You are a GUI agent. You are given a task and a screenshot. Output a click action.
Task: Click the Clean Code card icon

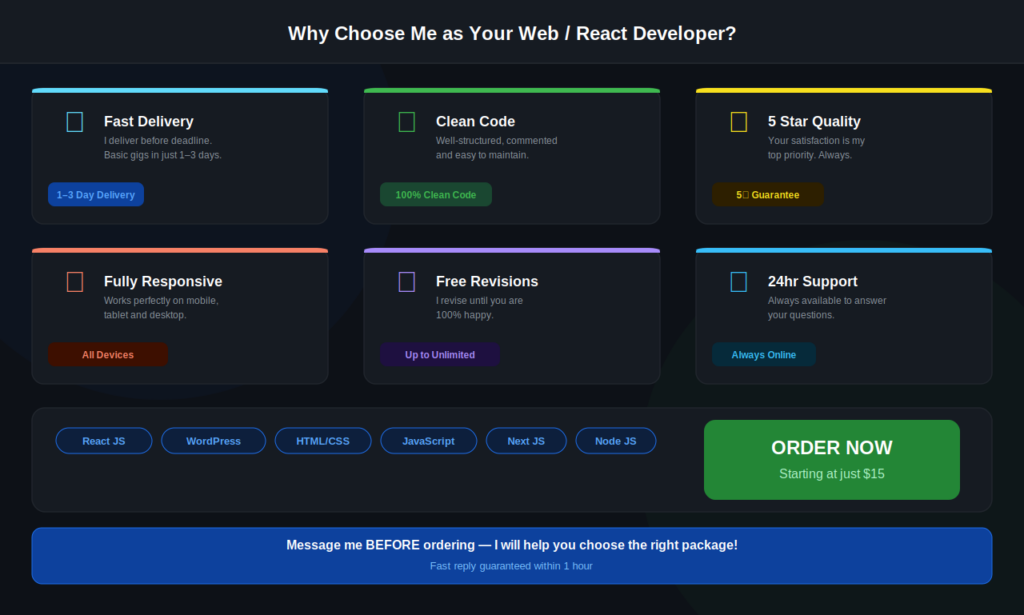(x=407, y=122)
